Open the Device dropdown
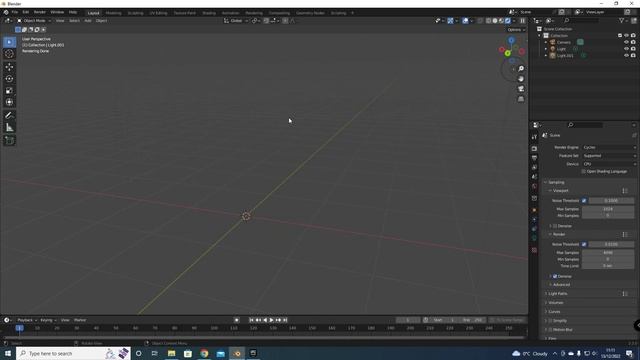Viewport: 640px width, 360px height. (x=609, y=164)
